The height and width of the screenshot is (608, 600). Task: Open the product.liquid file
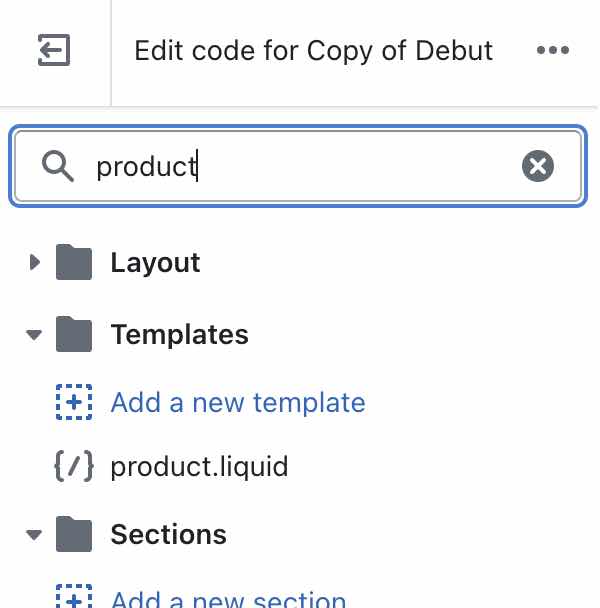199,466
